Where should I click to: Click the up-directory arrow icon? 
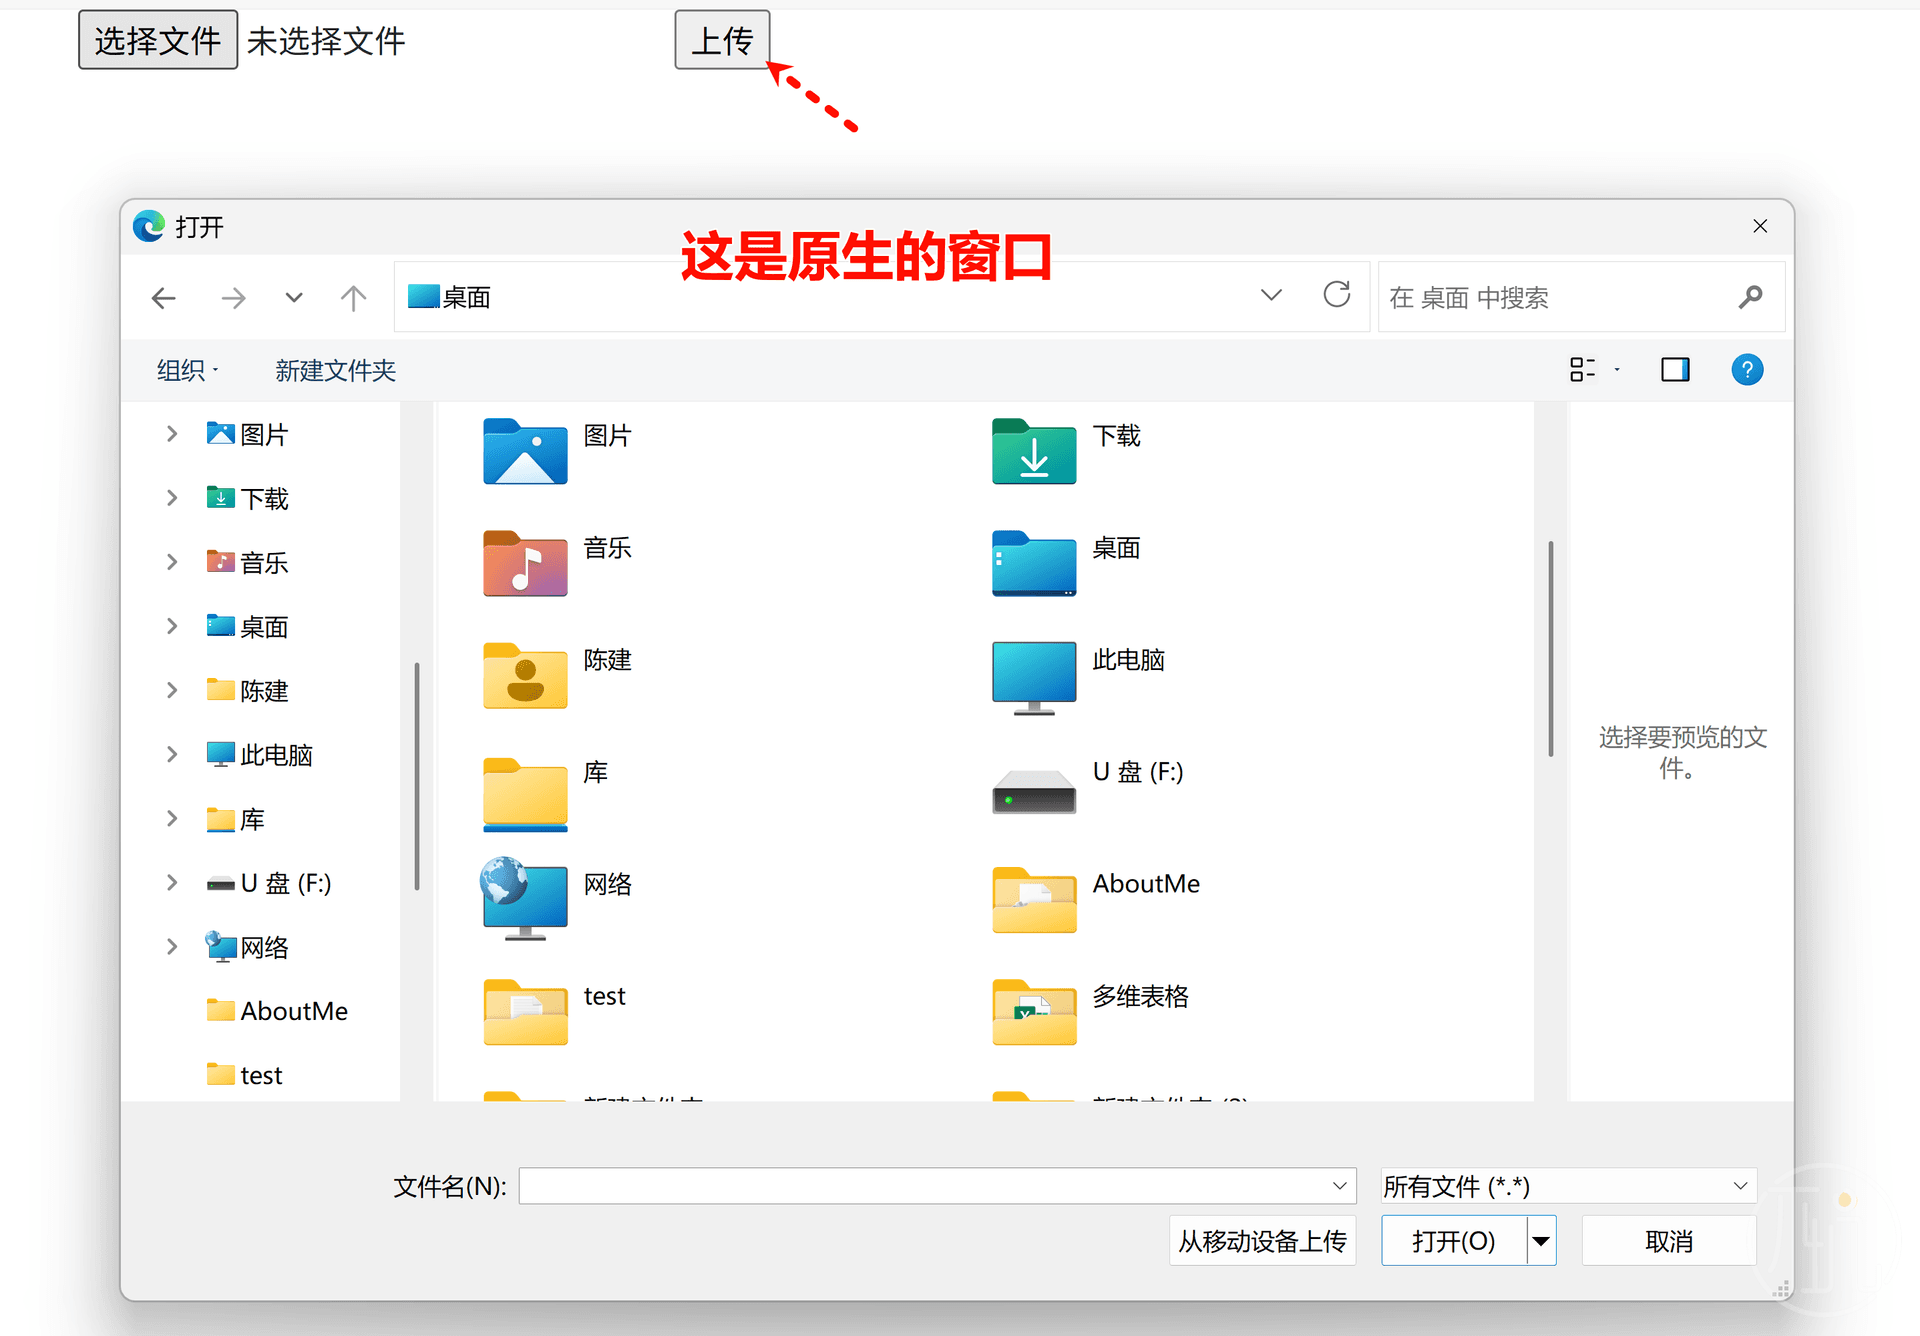coord(353,298)
